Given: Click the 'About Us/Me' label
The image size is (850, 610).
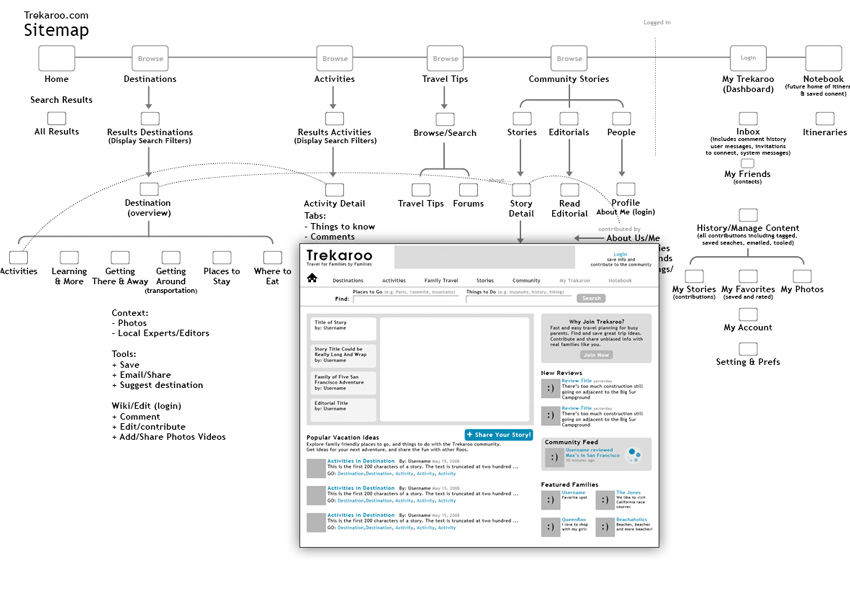Looking at the screenshot, I should tap(633, 238).
